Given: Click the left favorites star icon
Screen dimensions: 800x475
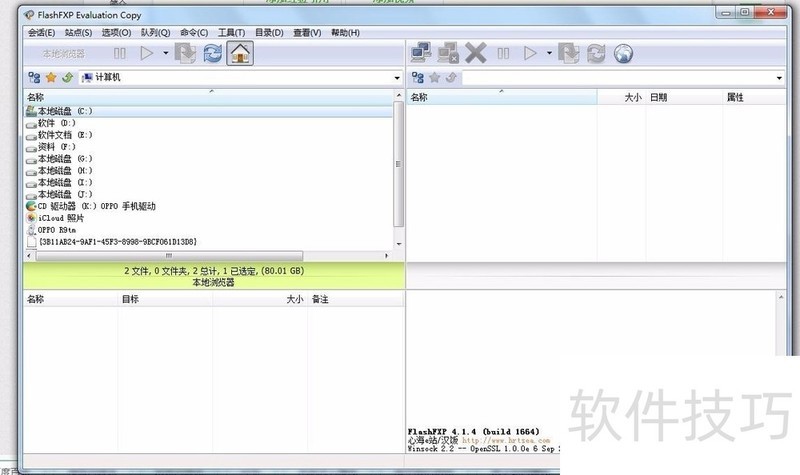Looking at the screenshot, I should [x=51, y=78].
